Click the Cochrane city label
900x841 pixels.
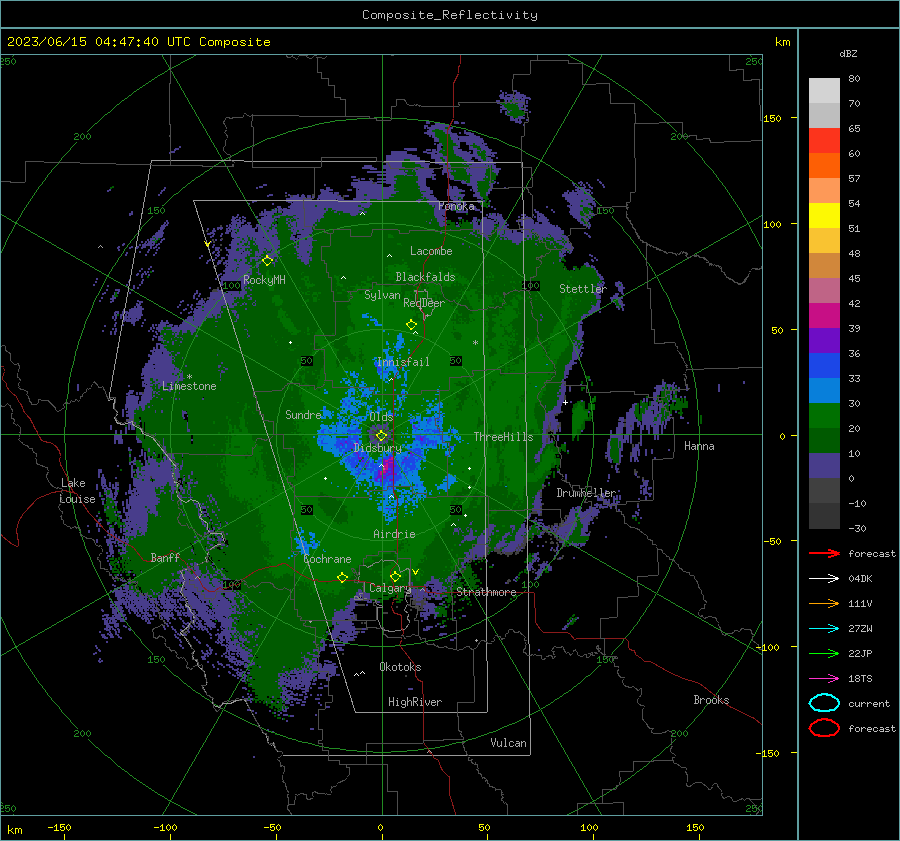(327, 559)
